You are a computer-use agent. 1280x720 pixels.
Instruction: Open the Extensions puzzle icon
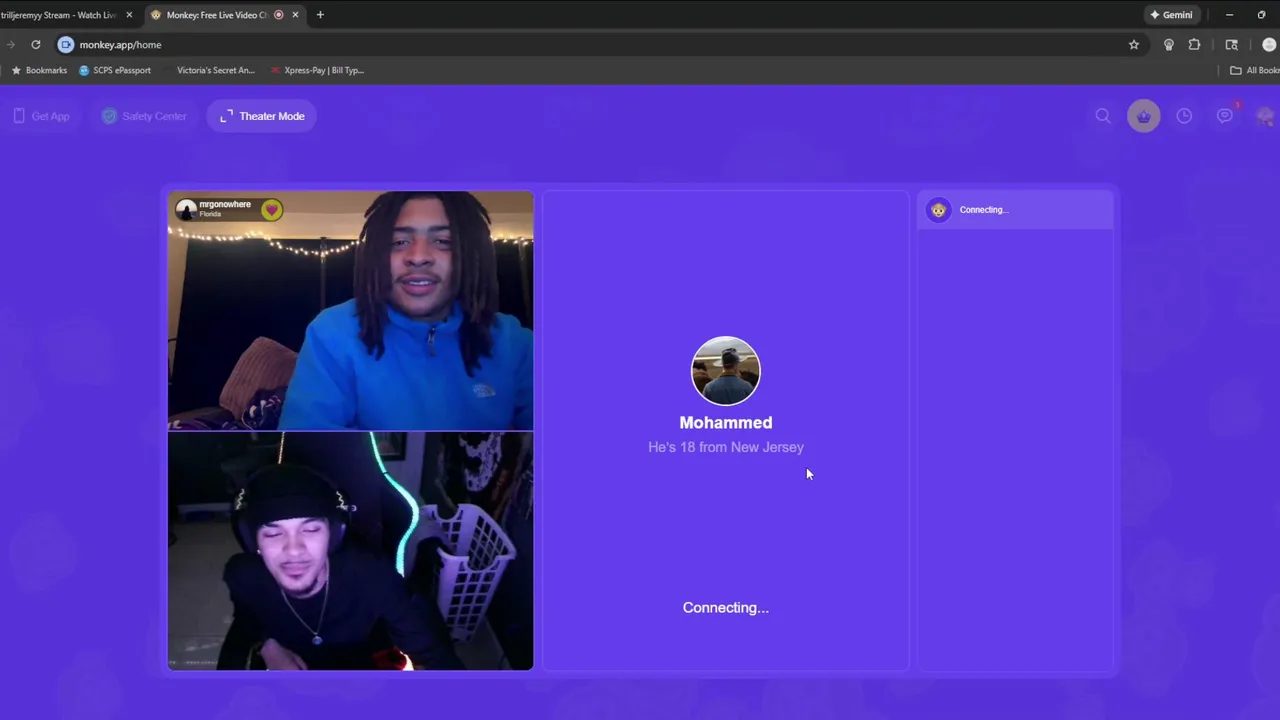click(x=1194, y=45)
